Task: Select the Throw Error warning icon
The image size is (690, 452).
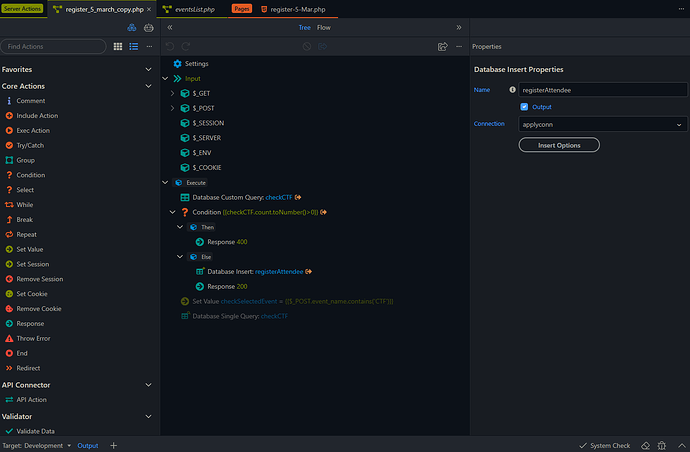Action: pyautogui.click(x=9, y=338)
